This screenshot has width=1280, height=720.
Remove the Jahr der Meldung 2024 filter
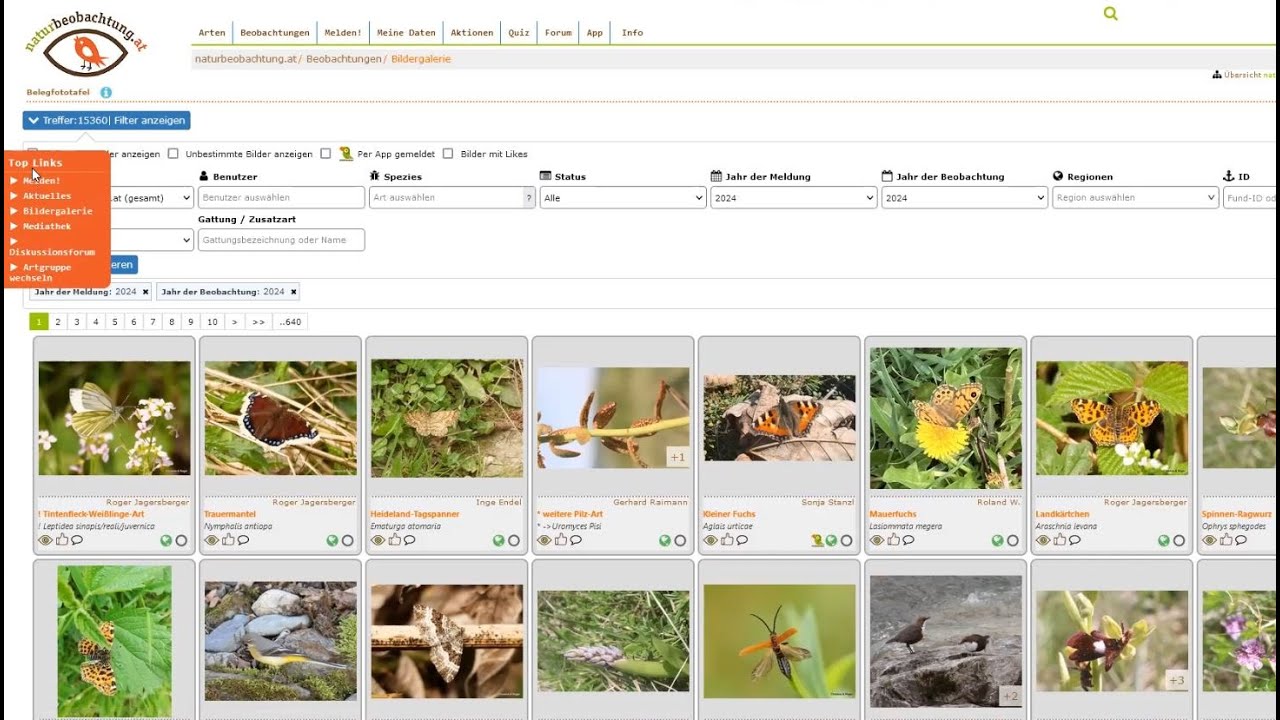point(145,292)
